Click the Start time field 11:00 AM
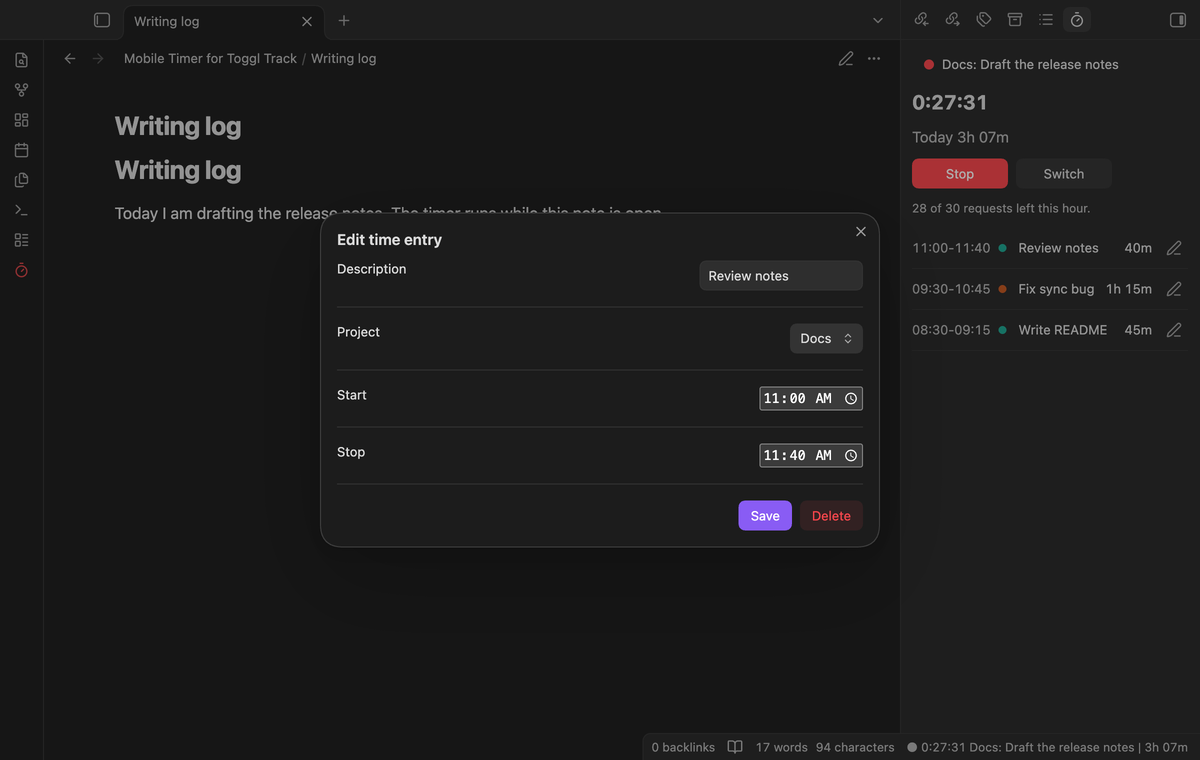The image size is (1200, 760). click(811, 398)
